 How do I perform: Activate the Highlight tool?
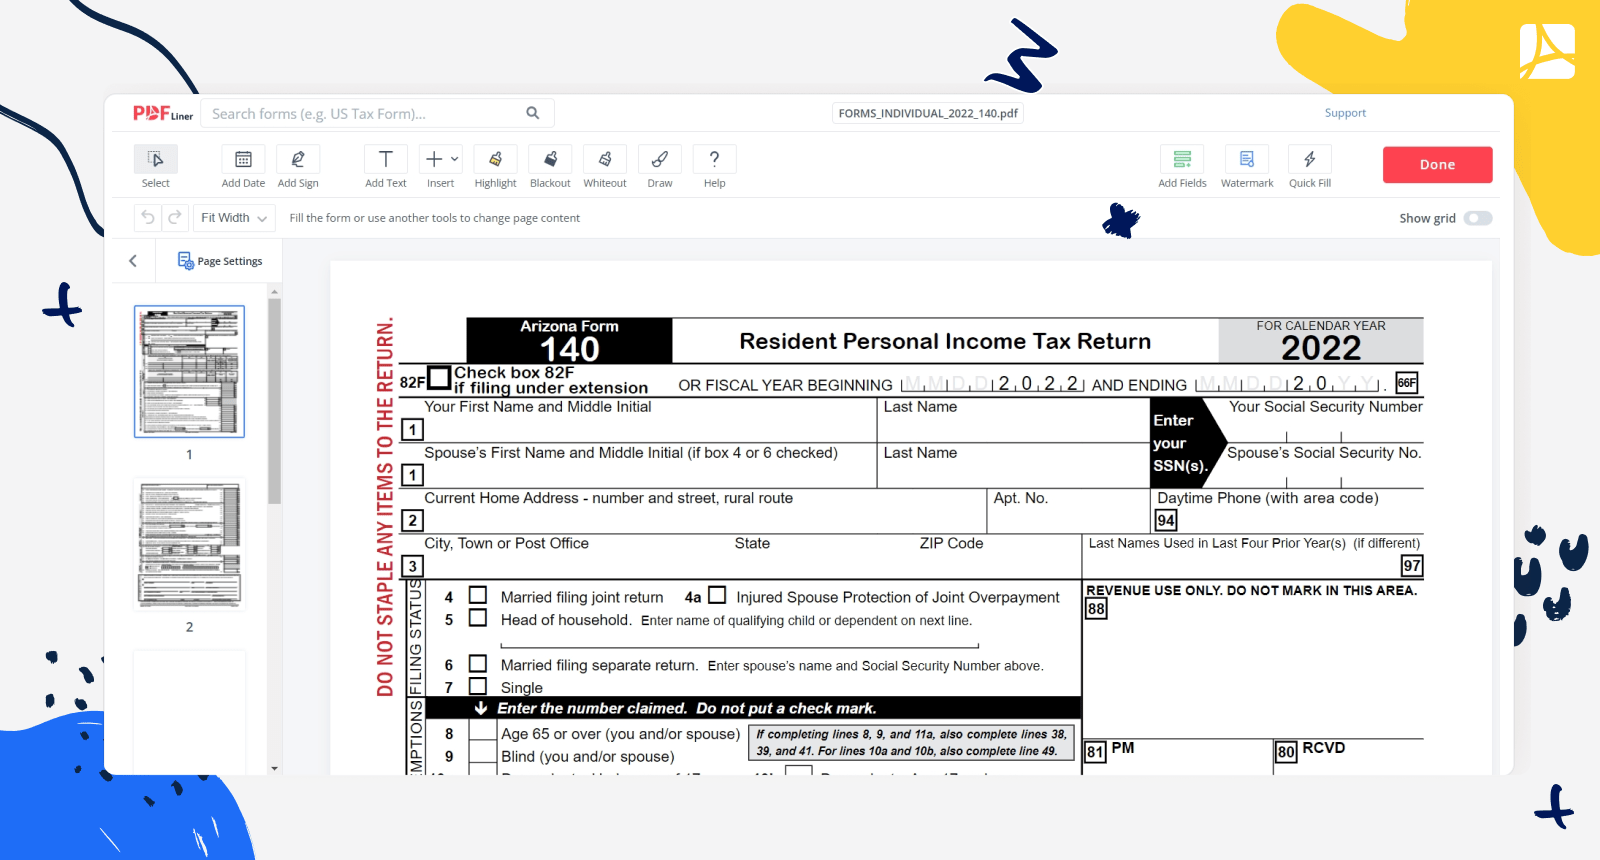pyautogui.click(x=495, y=159)
